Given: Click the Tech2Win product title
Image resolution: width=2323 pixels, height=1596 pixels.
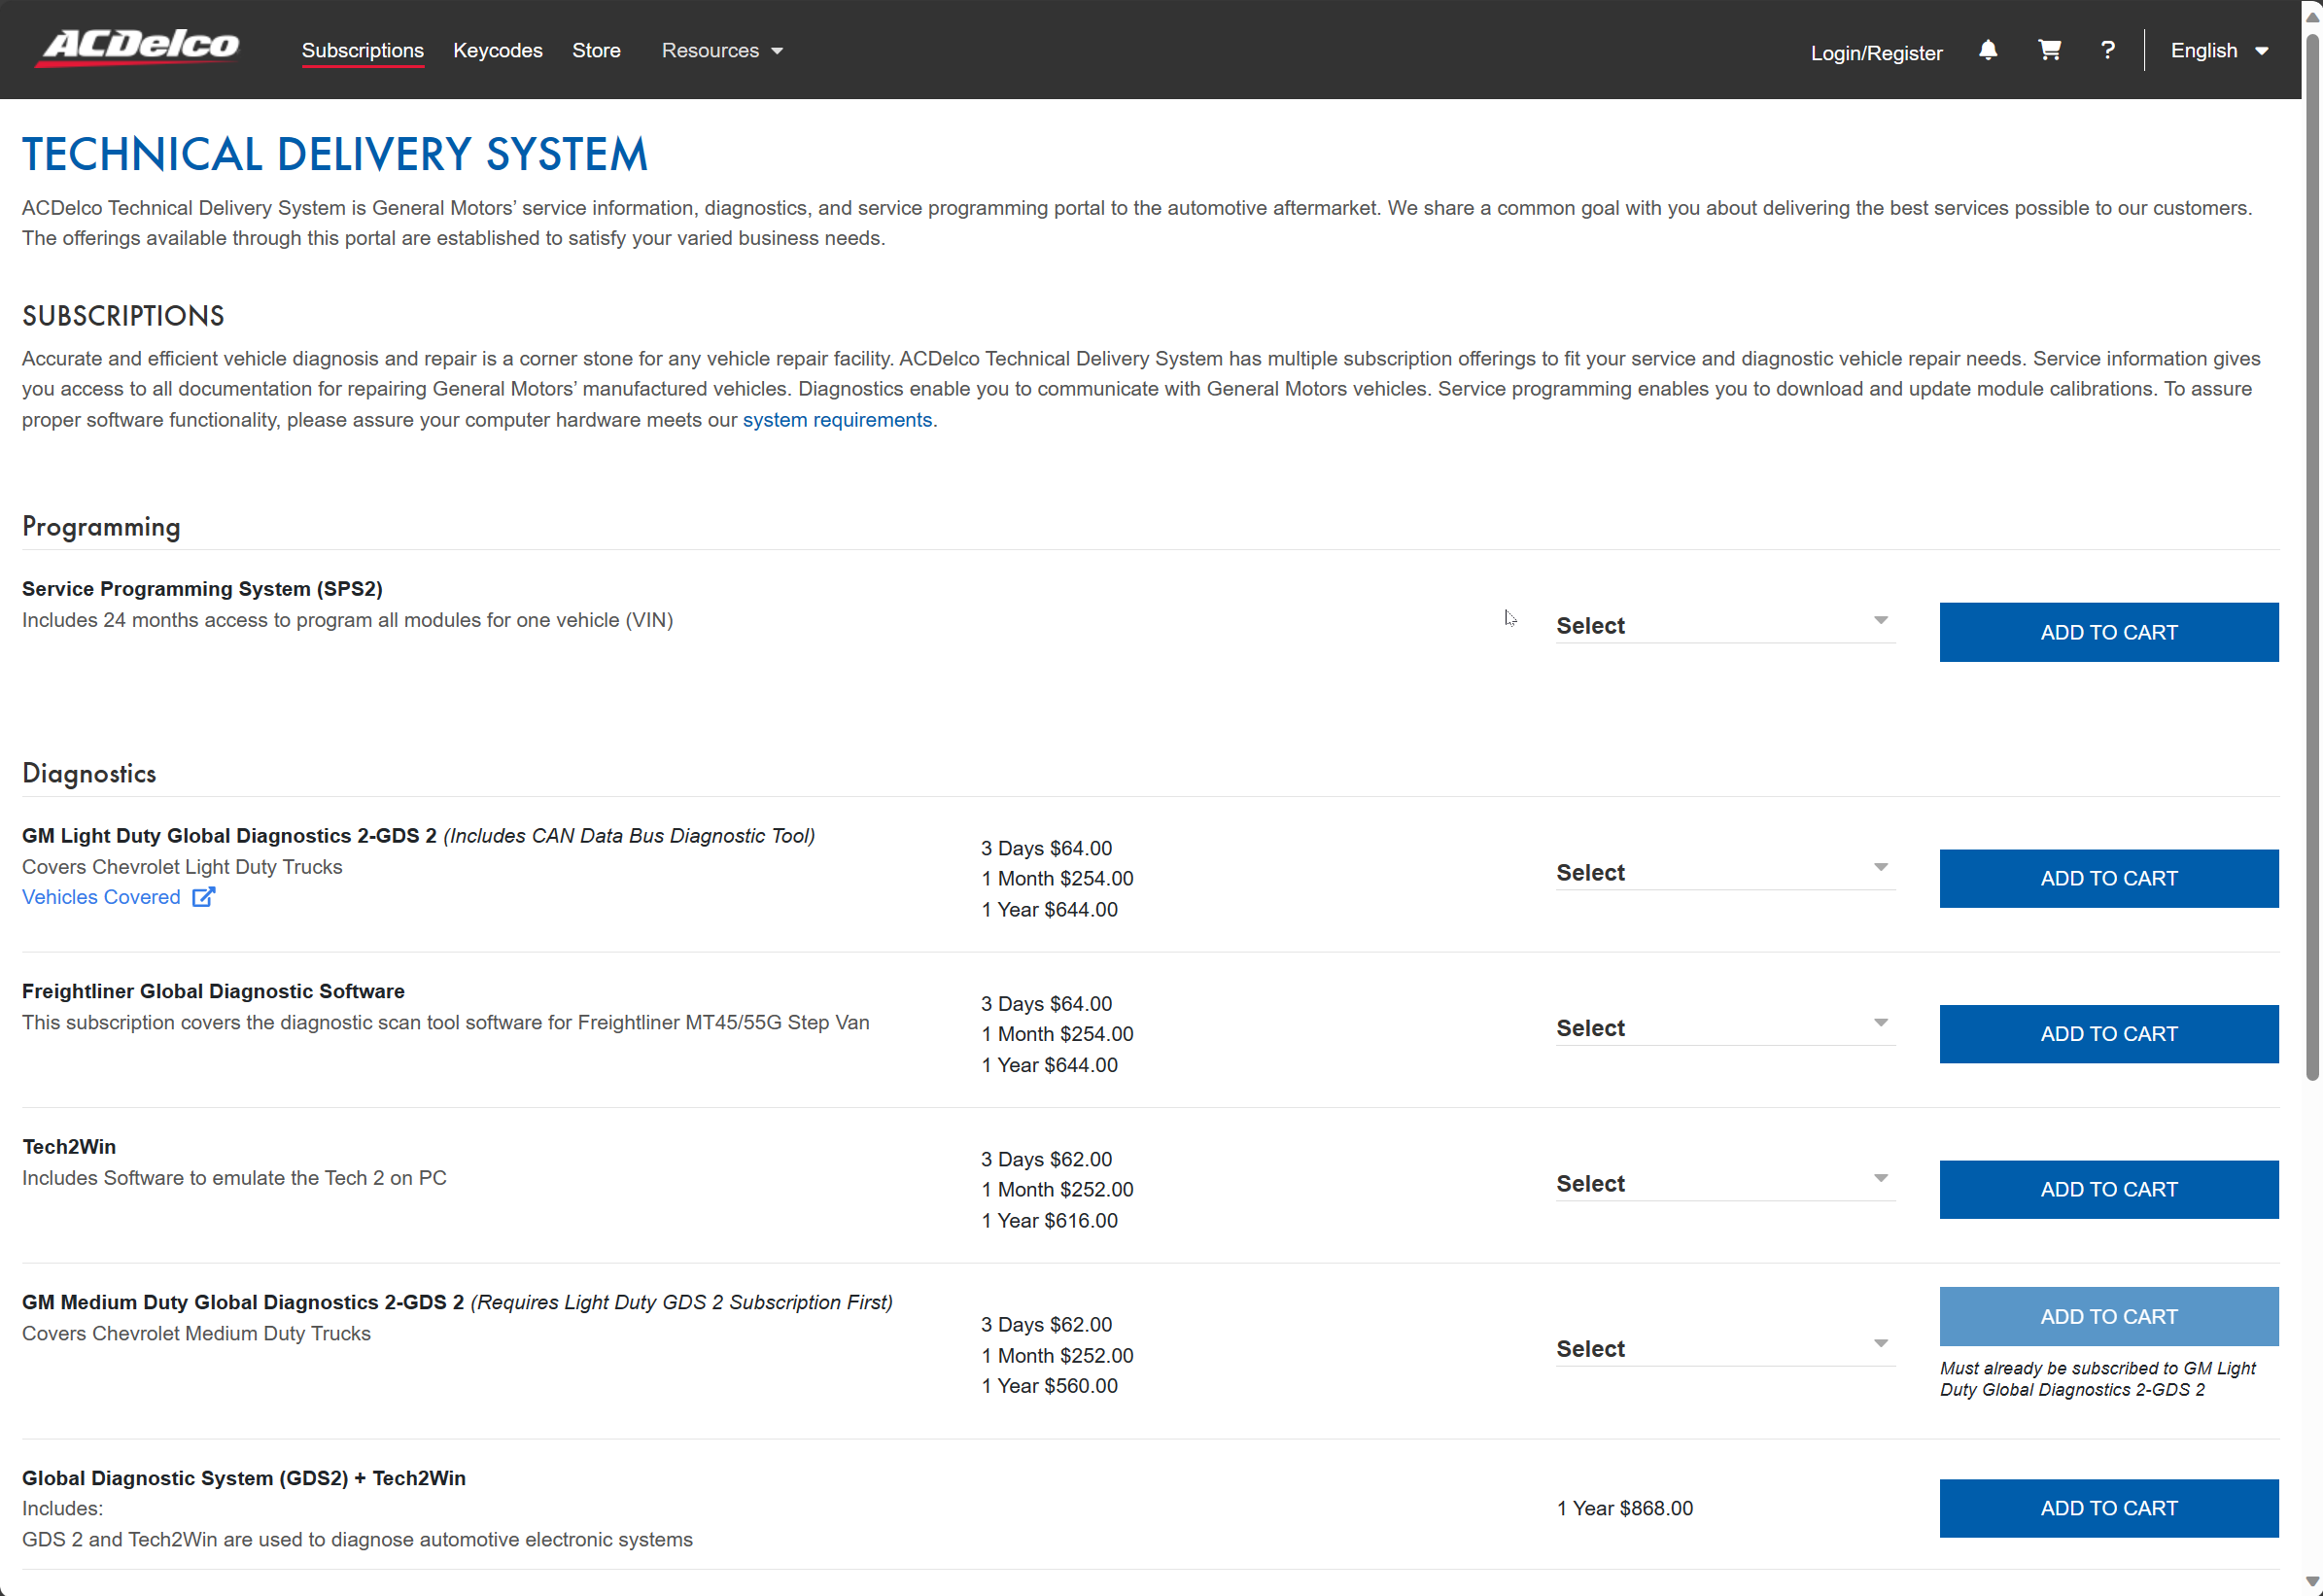Looking at the screenshot, I should pyautogui.click(x=69, y=1146).
